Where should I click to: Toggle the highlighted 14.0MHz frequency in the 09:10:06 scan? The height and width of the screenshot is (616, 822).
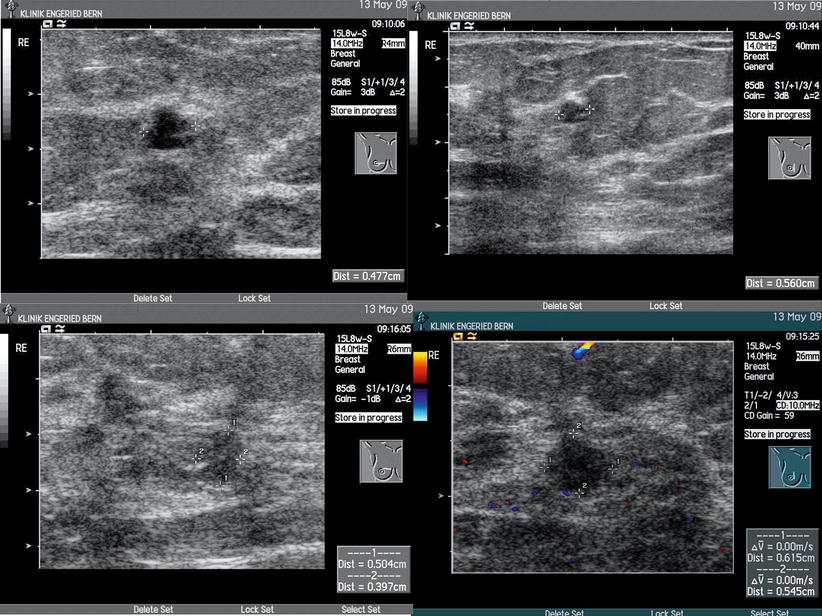[346, 43]
